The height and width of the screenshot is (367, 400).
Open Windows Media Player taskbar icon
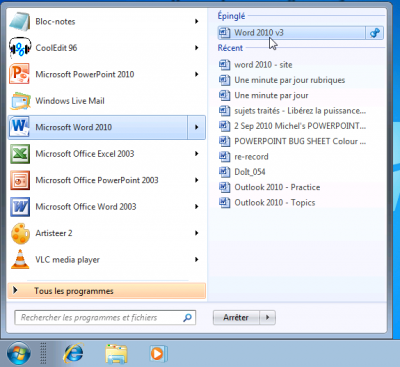(158, 353)
